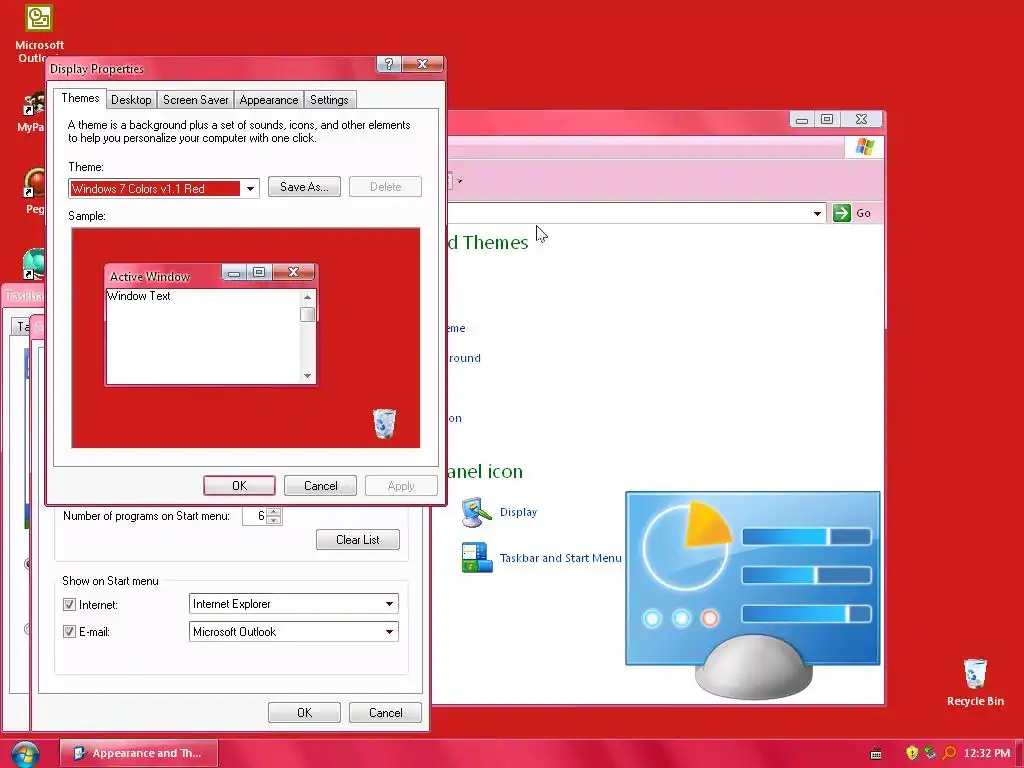Click OK in Display Properties
This screenshot has height=768, width=1024.
pyautogui.click(x=239, y=486)
